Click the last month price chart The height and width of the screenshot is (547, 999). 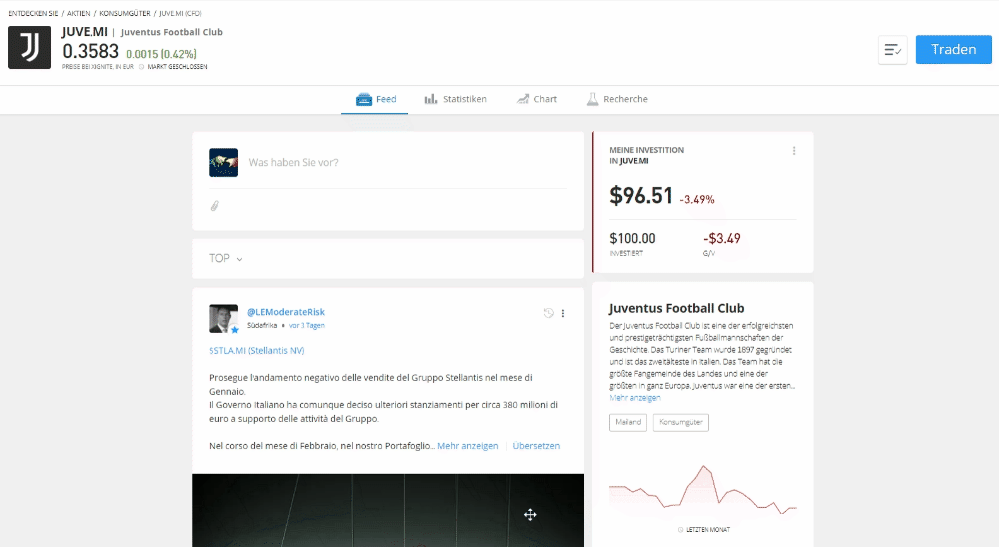pyautogui.click(x=703, y=490)
